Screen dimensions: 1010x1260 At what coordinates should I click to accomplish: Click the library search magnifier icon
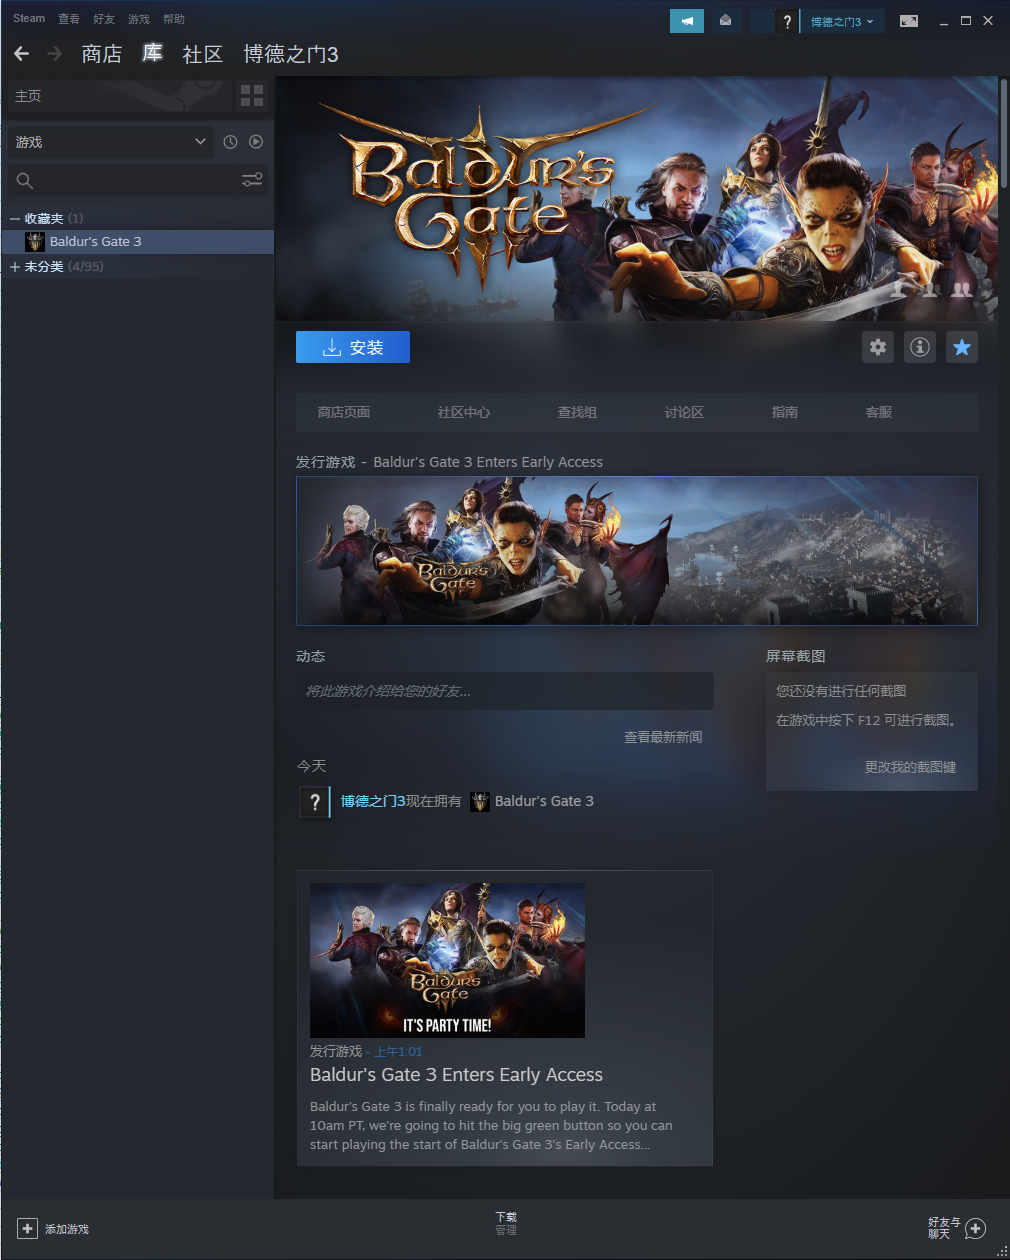(x=25, y=180)
